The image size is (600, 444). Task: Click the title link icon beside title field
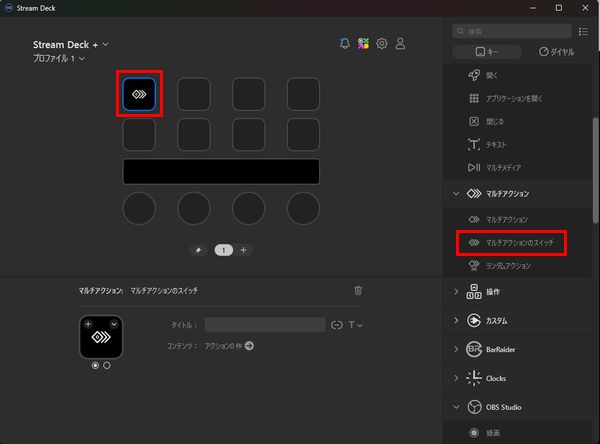(337, 325)
